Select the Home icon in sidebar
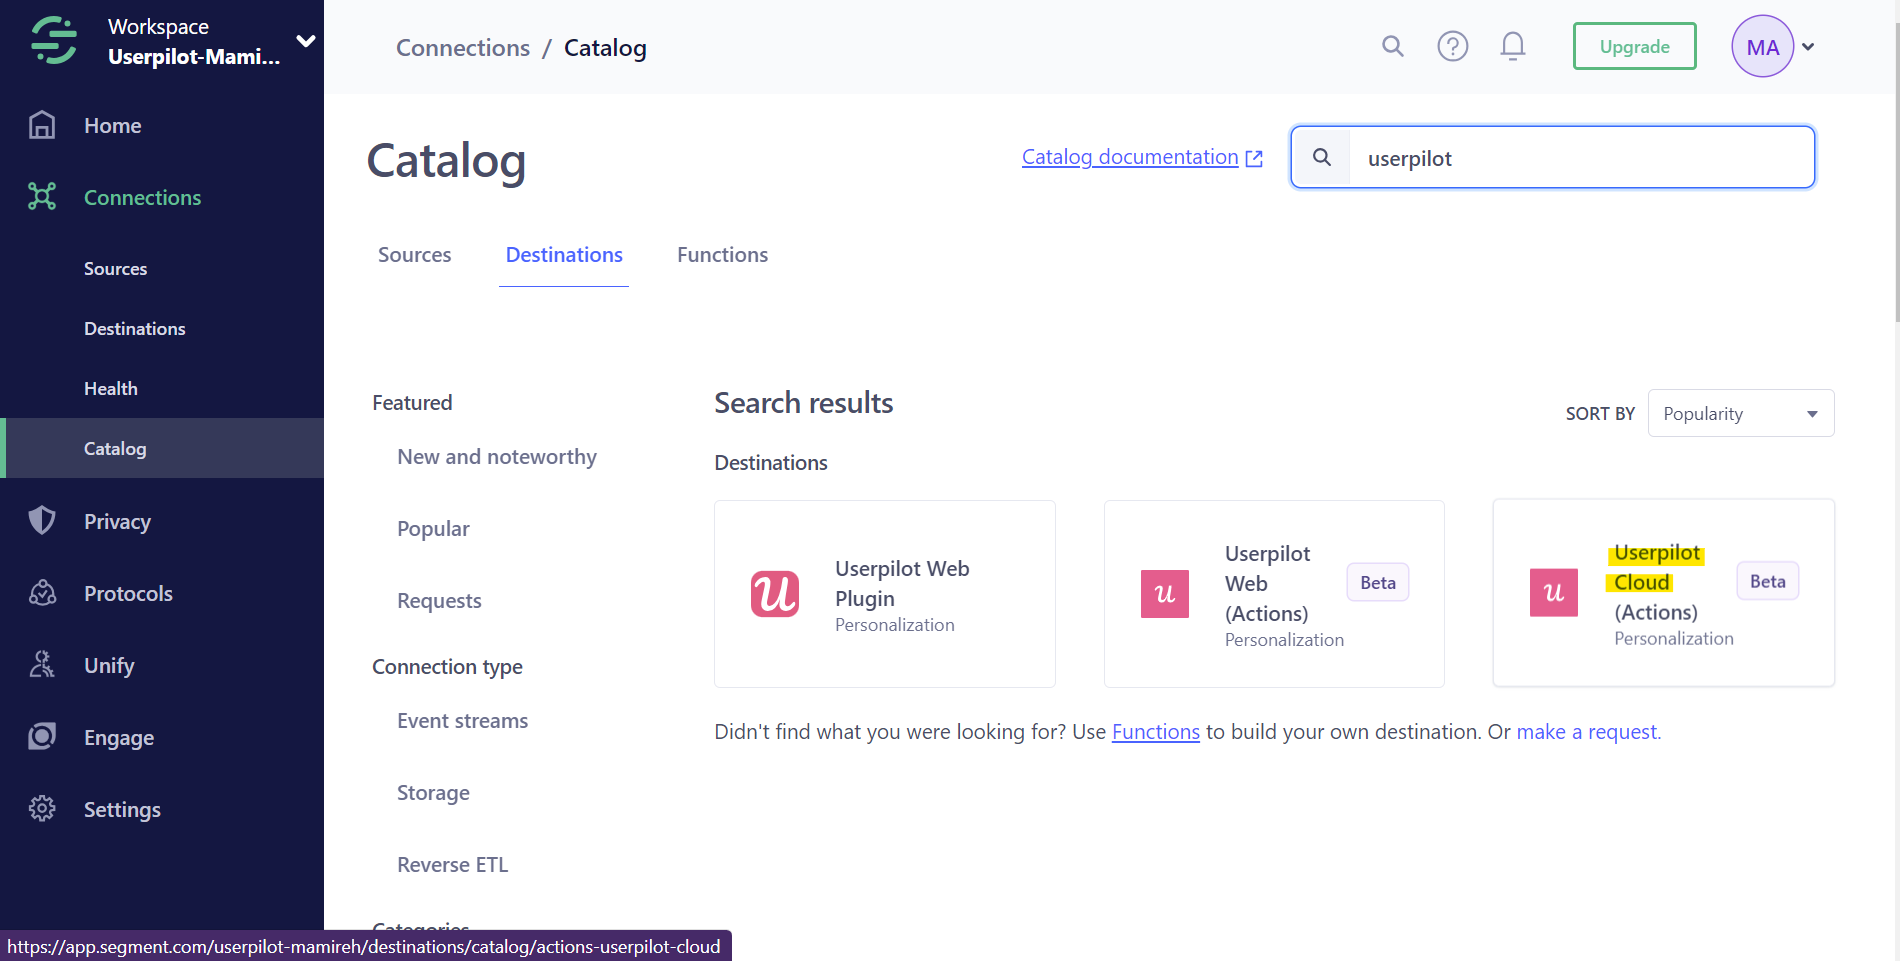Screen dimensions: 1900x961 (x=42, y=124)
